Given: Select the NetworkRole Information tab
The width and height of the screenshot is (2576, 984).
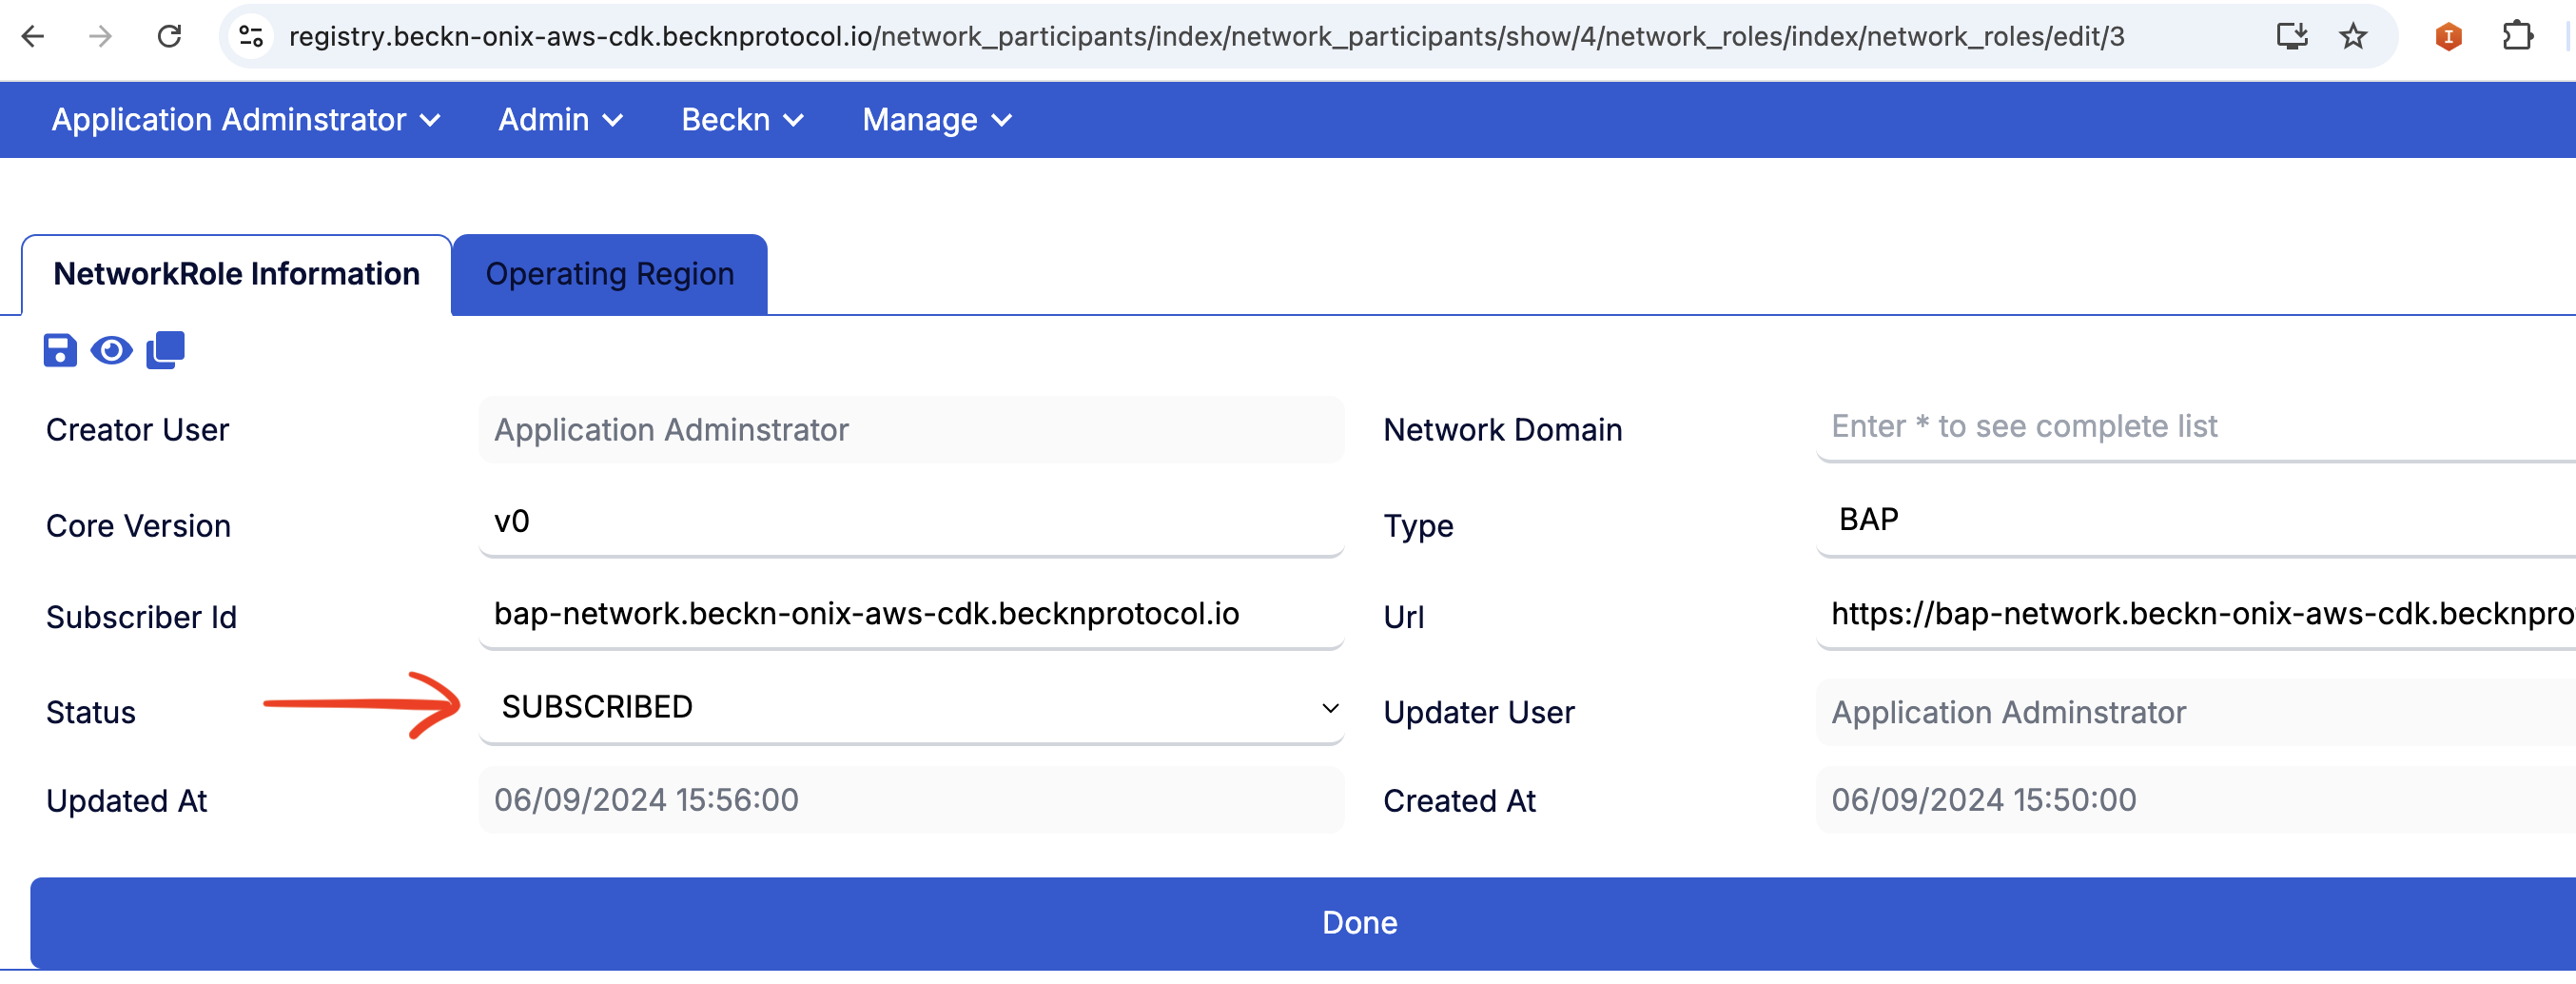Looking at the screenshot, I should (236, 274).
